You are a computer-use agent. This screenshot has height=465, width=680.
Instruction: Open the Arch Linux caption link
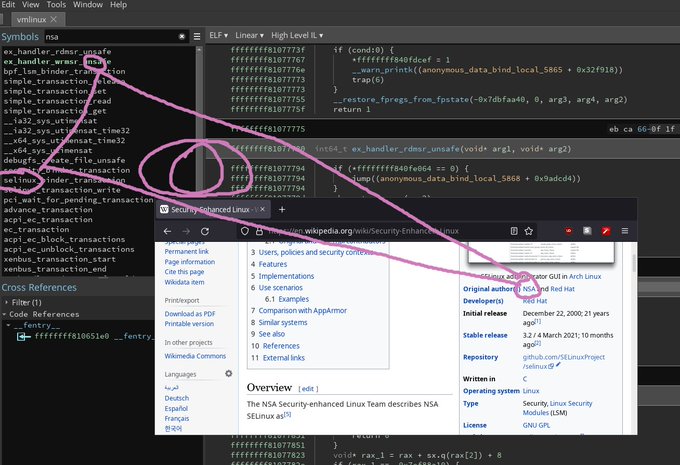[x=585, y=276]
